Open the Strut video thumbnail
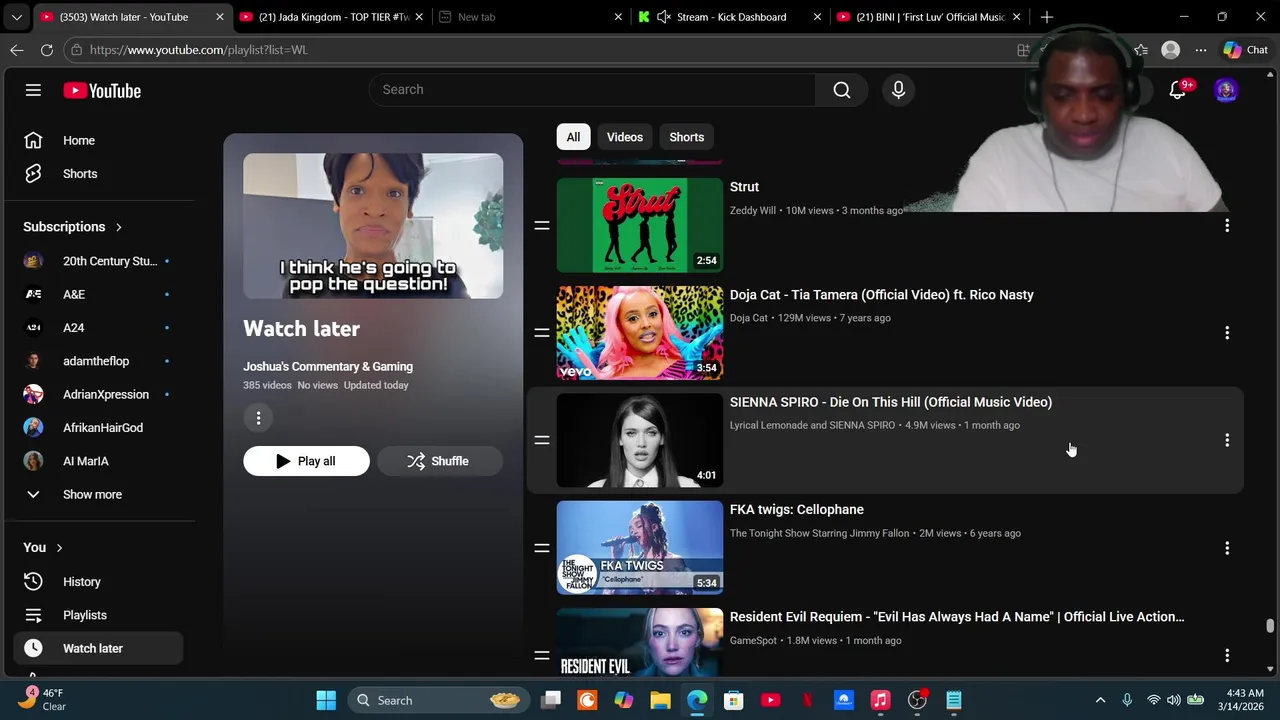Viewport: 1280px width, 720px height. coord(640,225)
